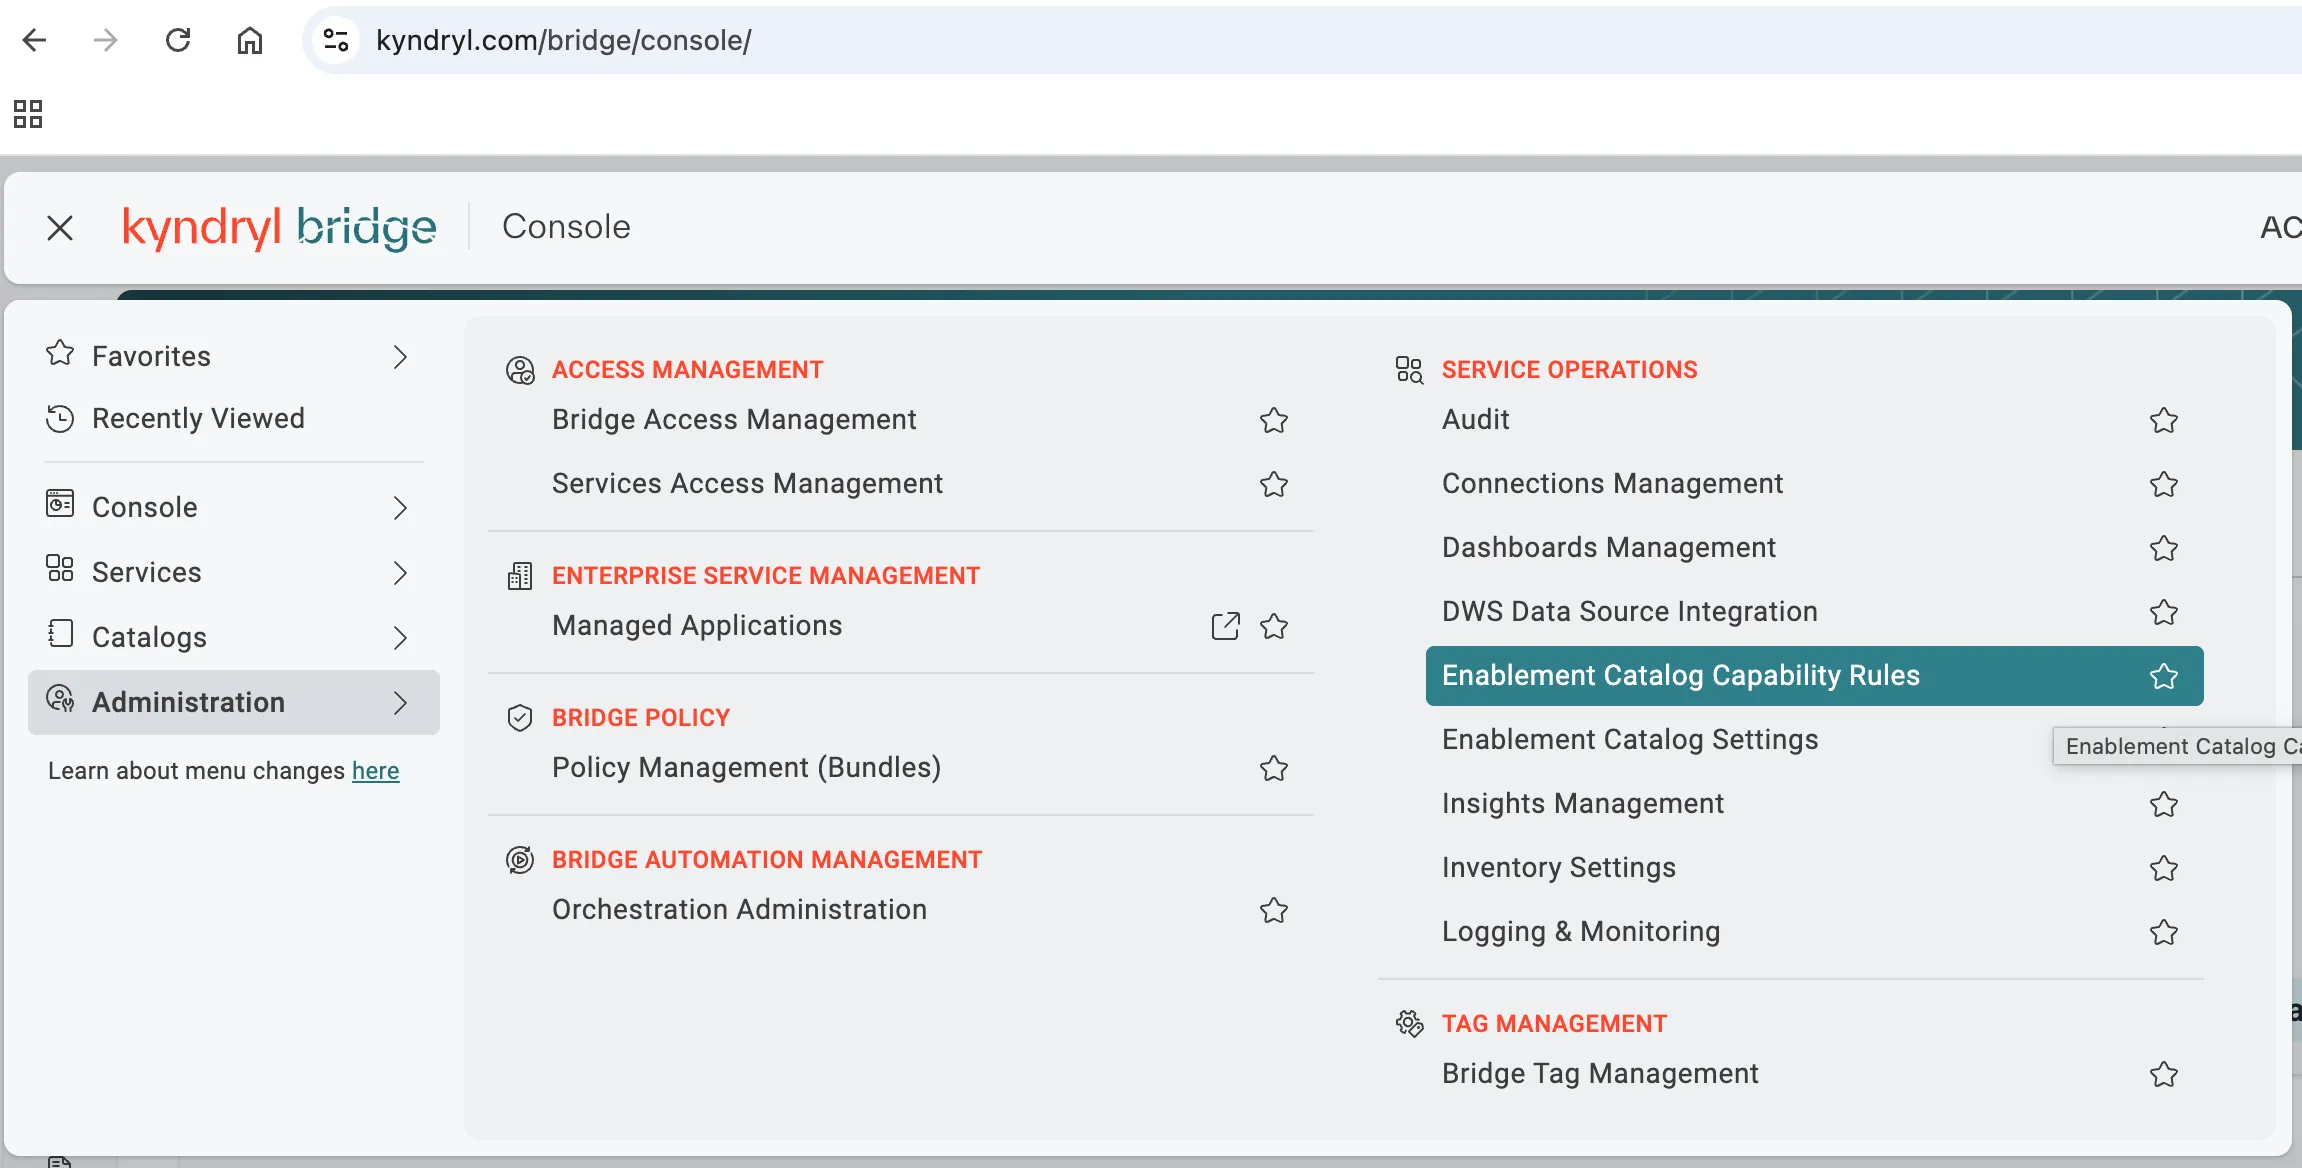Open the apps grid icon in bookmarks bar
2302x1168 pixels.
(28, 114)
